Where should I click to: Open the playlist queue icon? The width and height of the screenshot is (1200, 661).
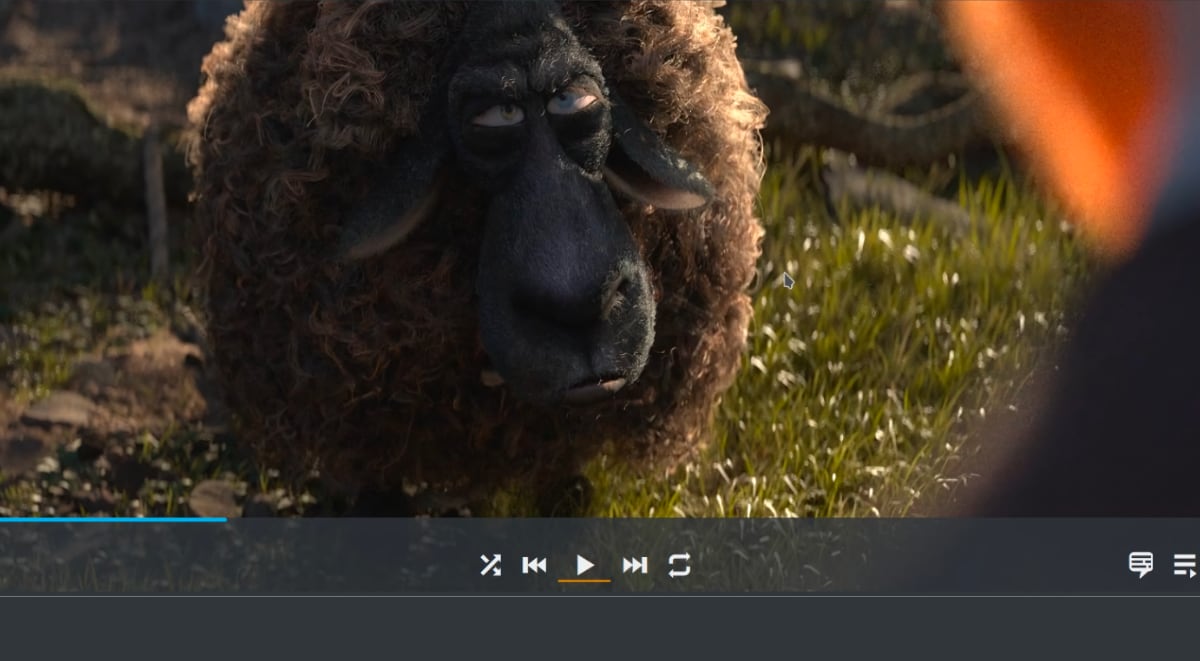[1185, 566]
